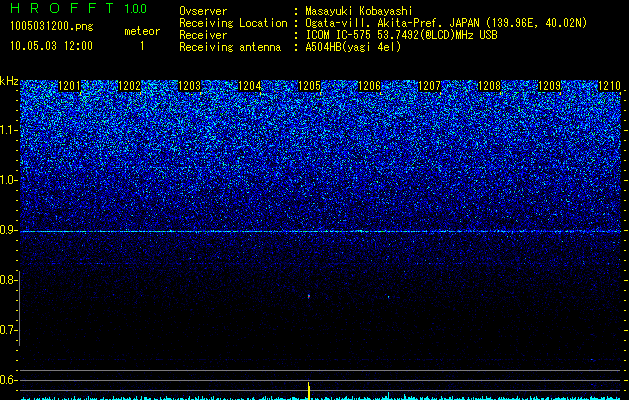Click the word meteor

click(x=142, y=31)
